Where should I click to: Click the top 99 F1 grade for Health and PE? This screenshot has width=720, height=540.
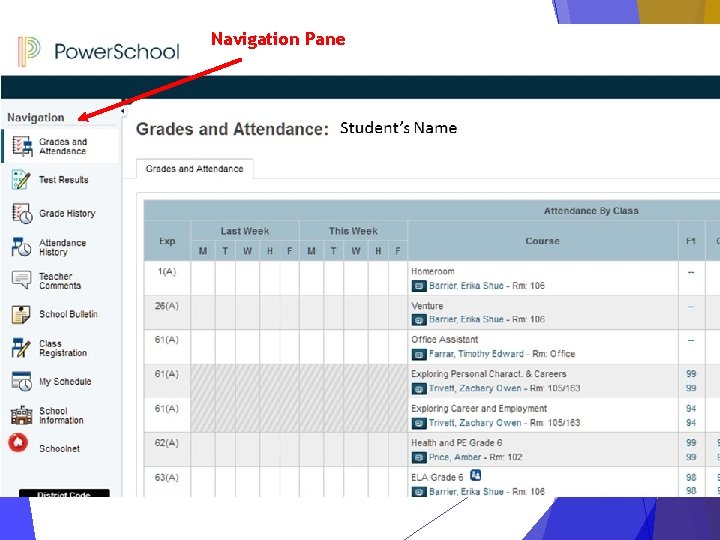691,443
